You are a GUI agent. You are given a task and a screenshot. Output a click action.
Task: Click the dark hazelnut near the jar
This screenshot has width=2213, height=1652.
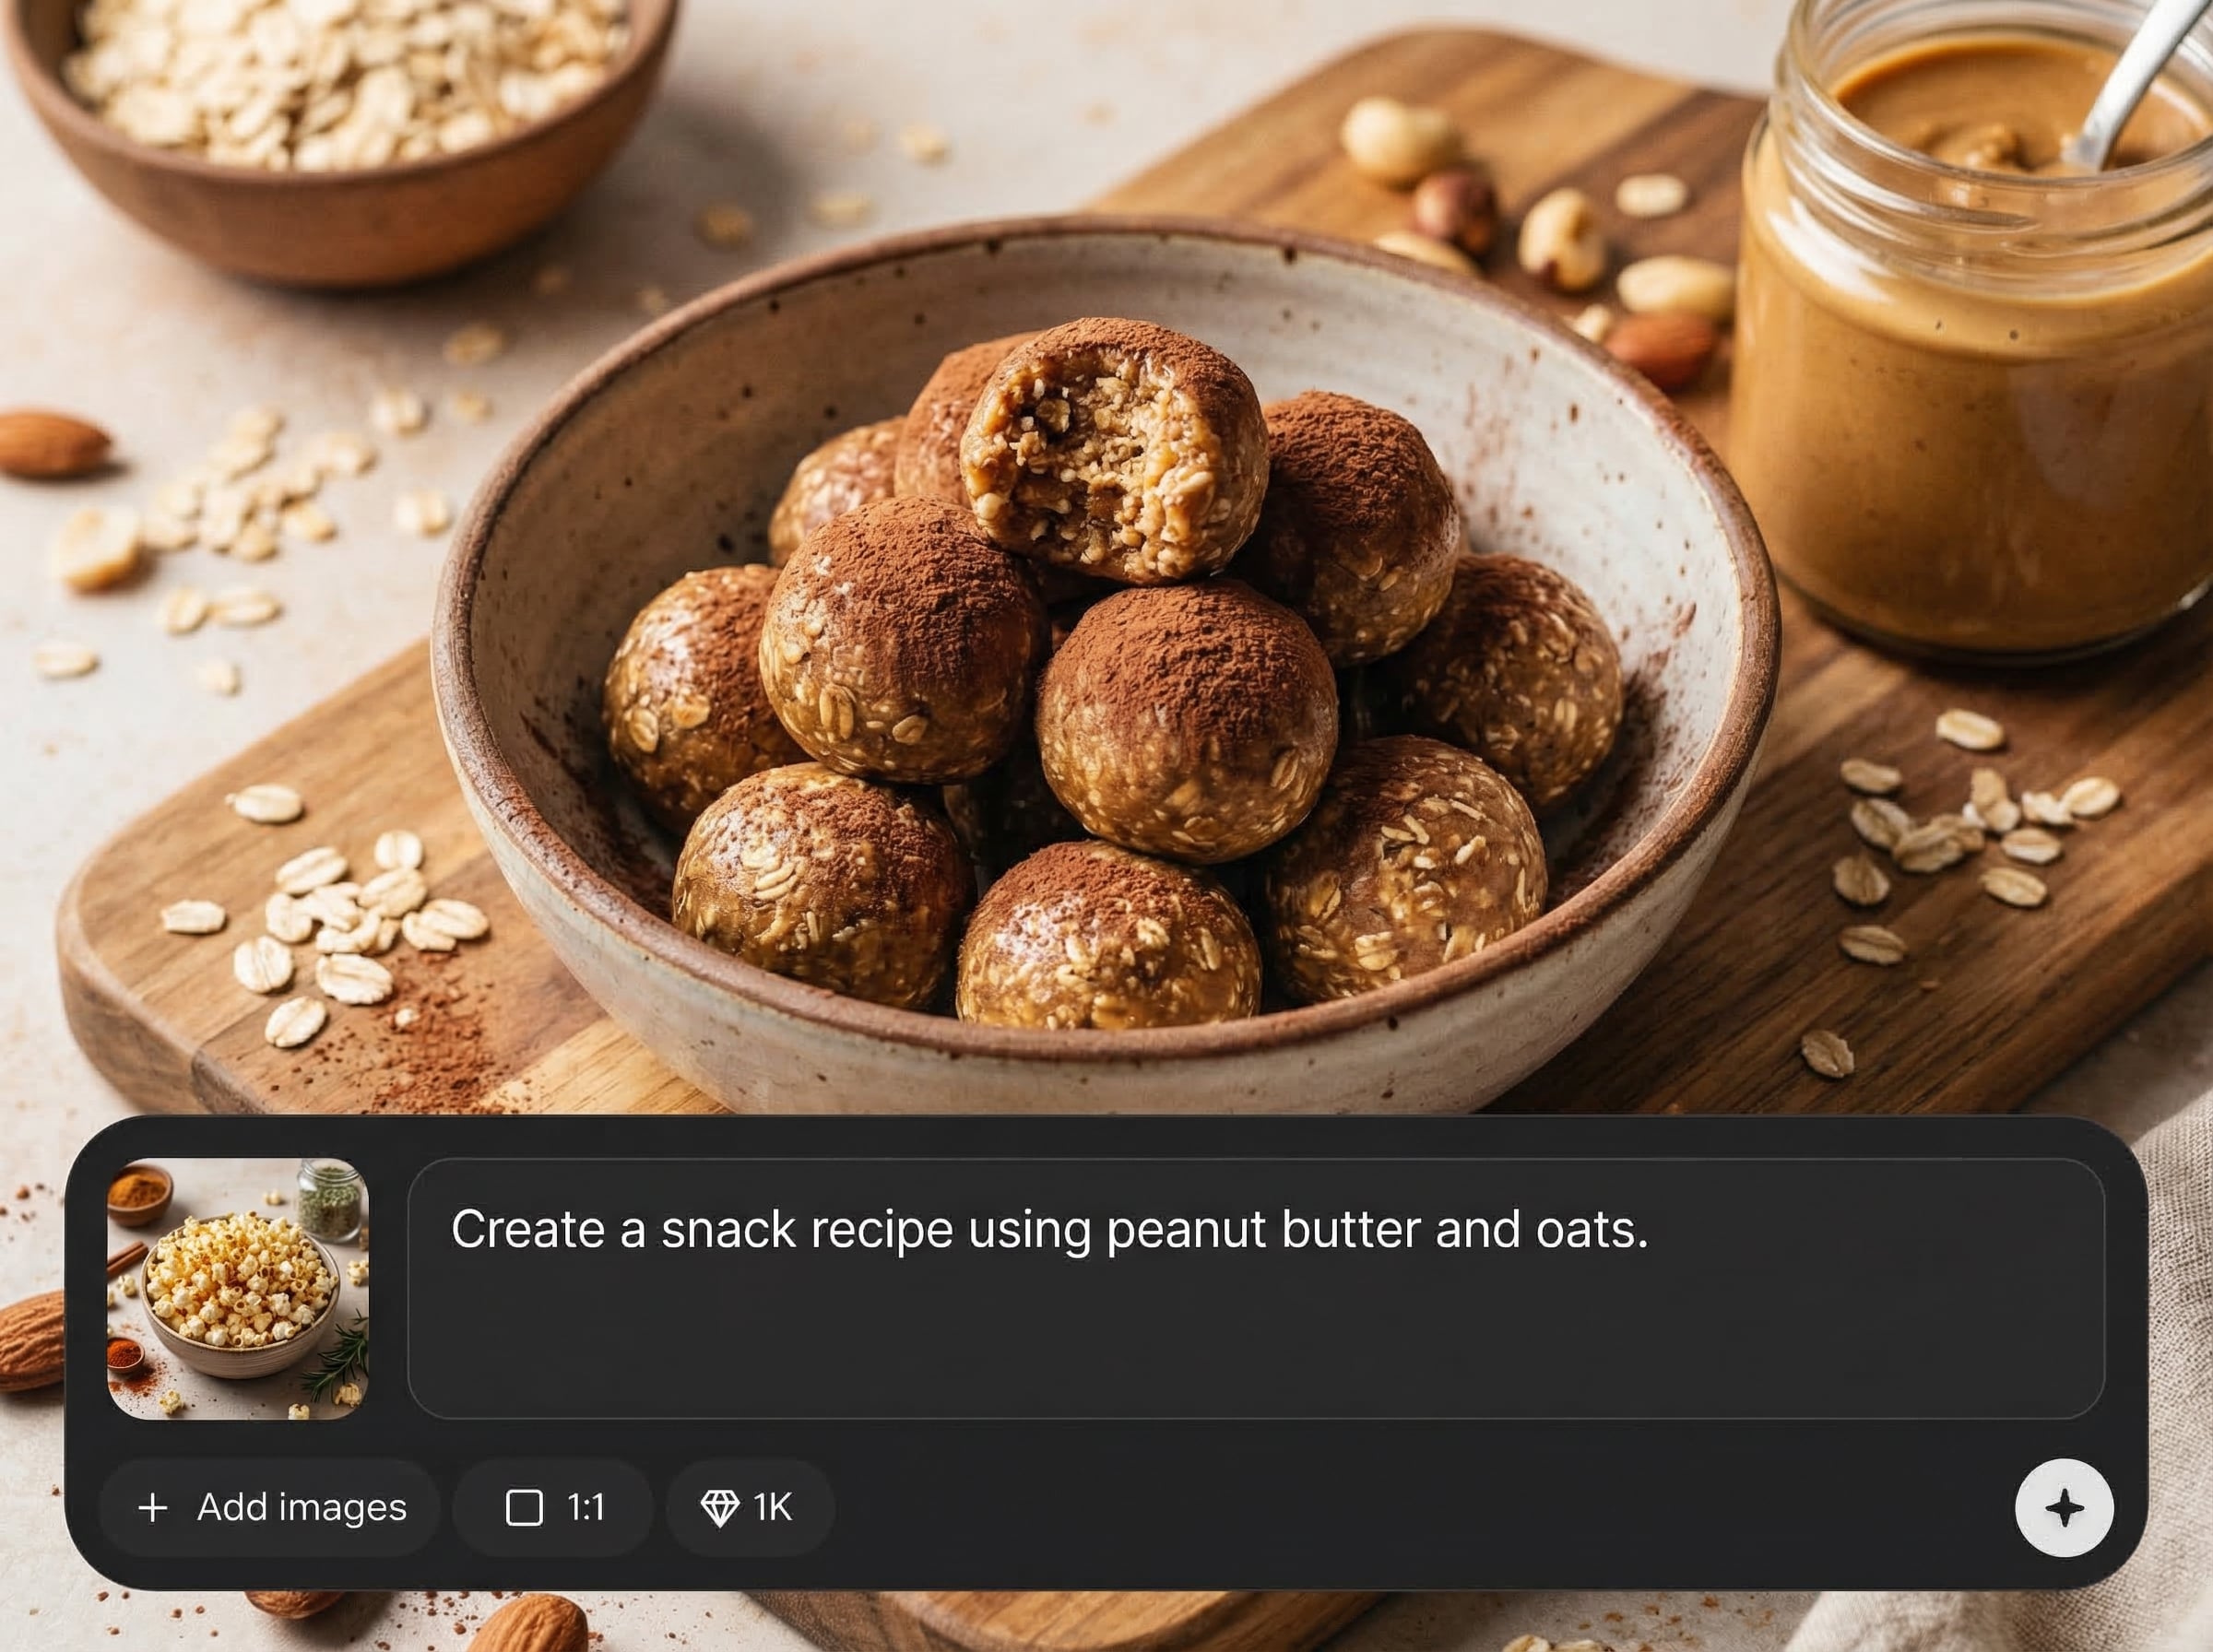(x=1455, y=211)
